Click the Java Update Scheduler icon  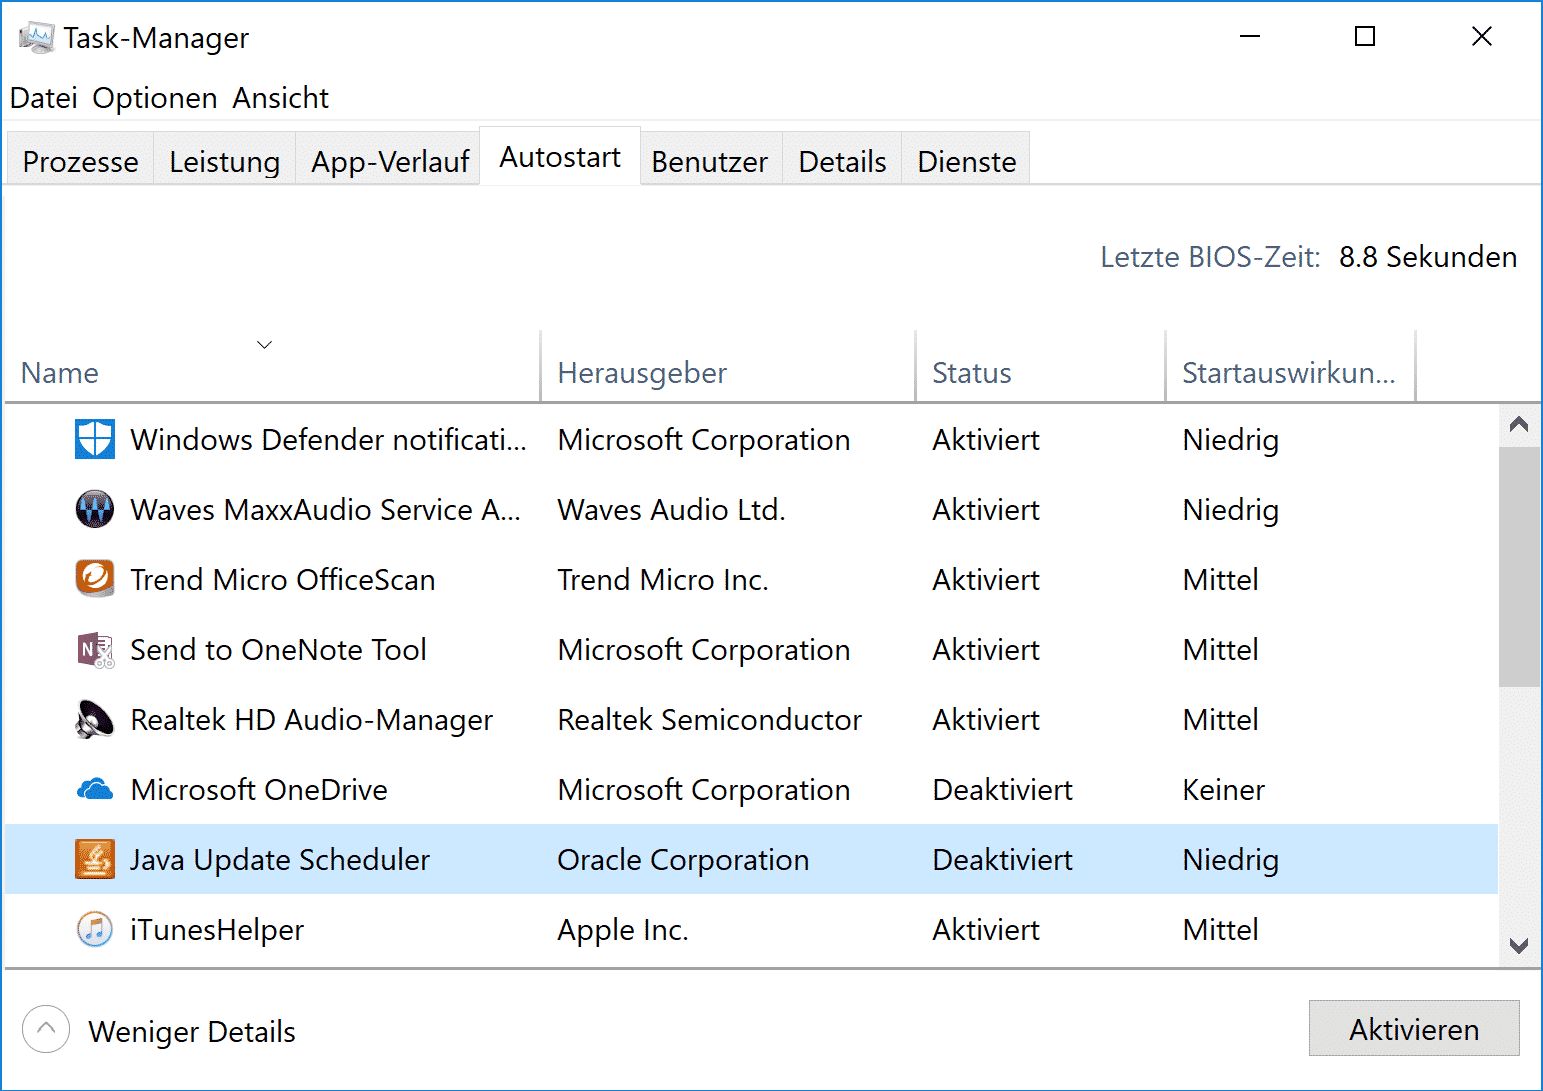pos(95,859)
